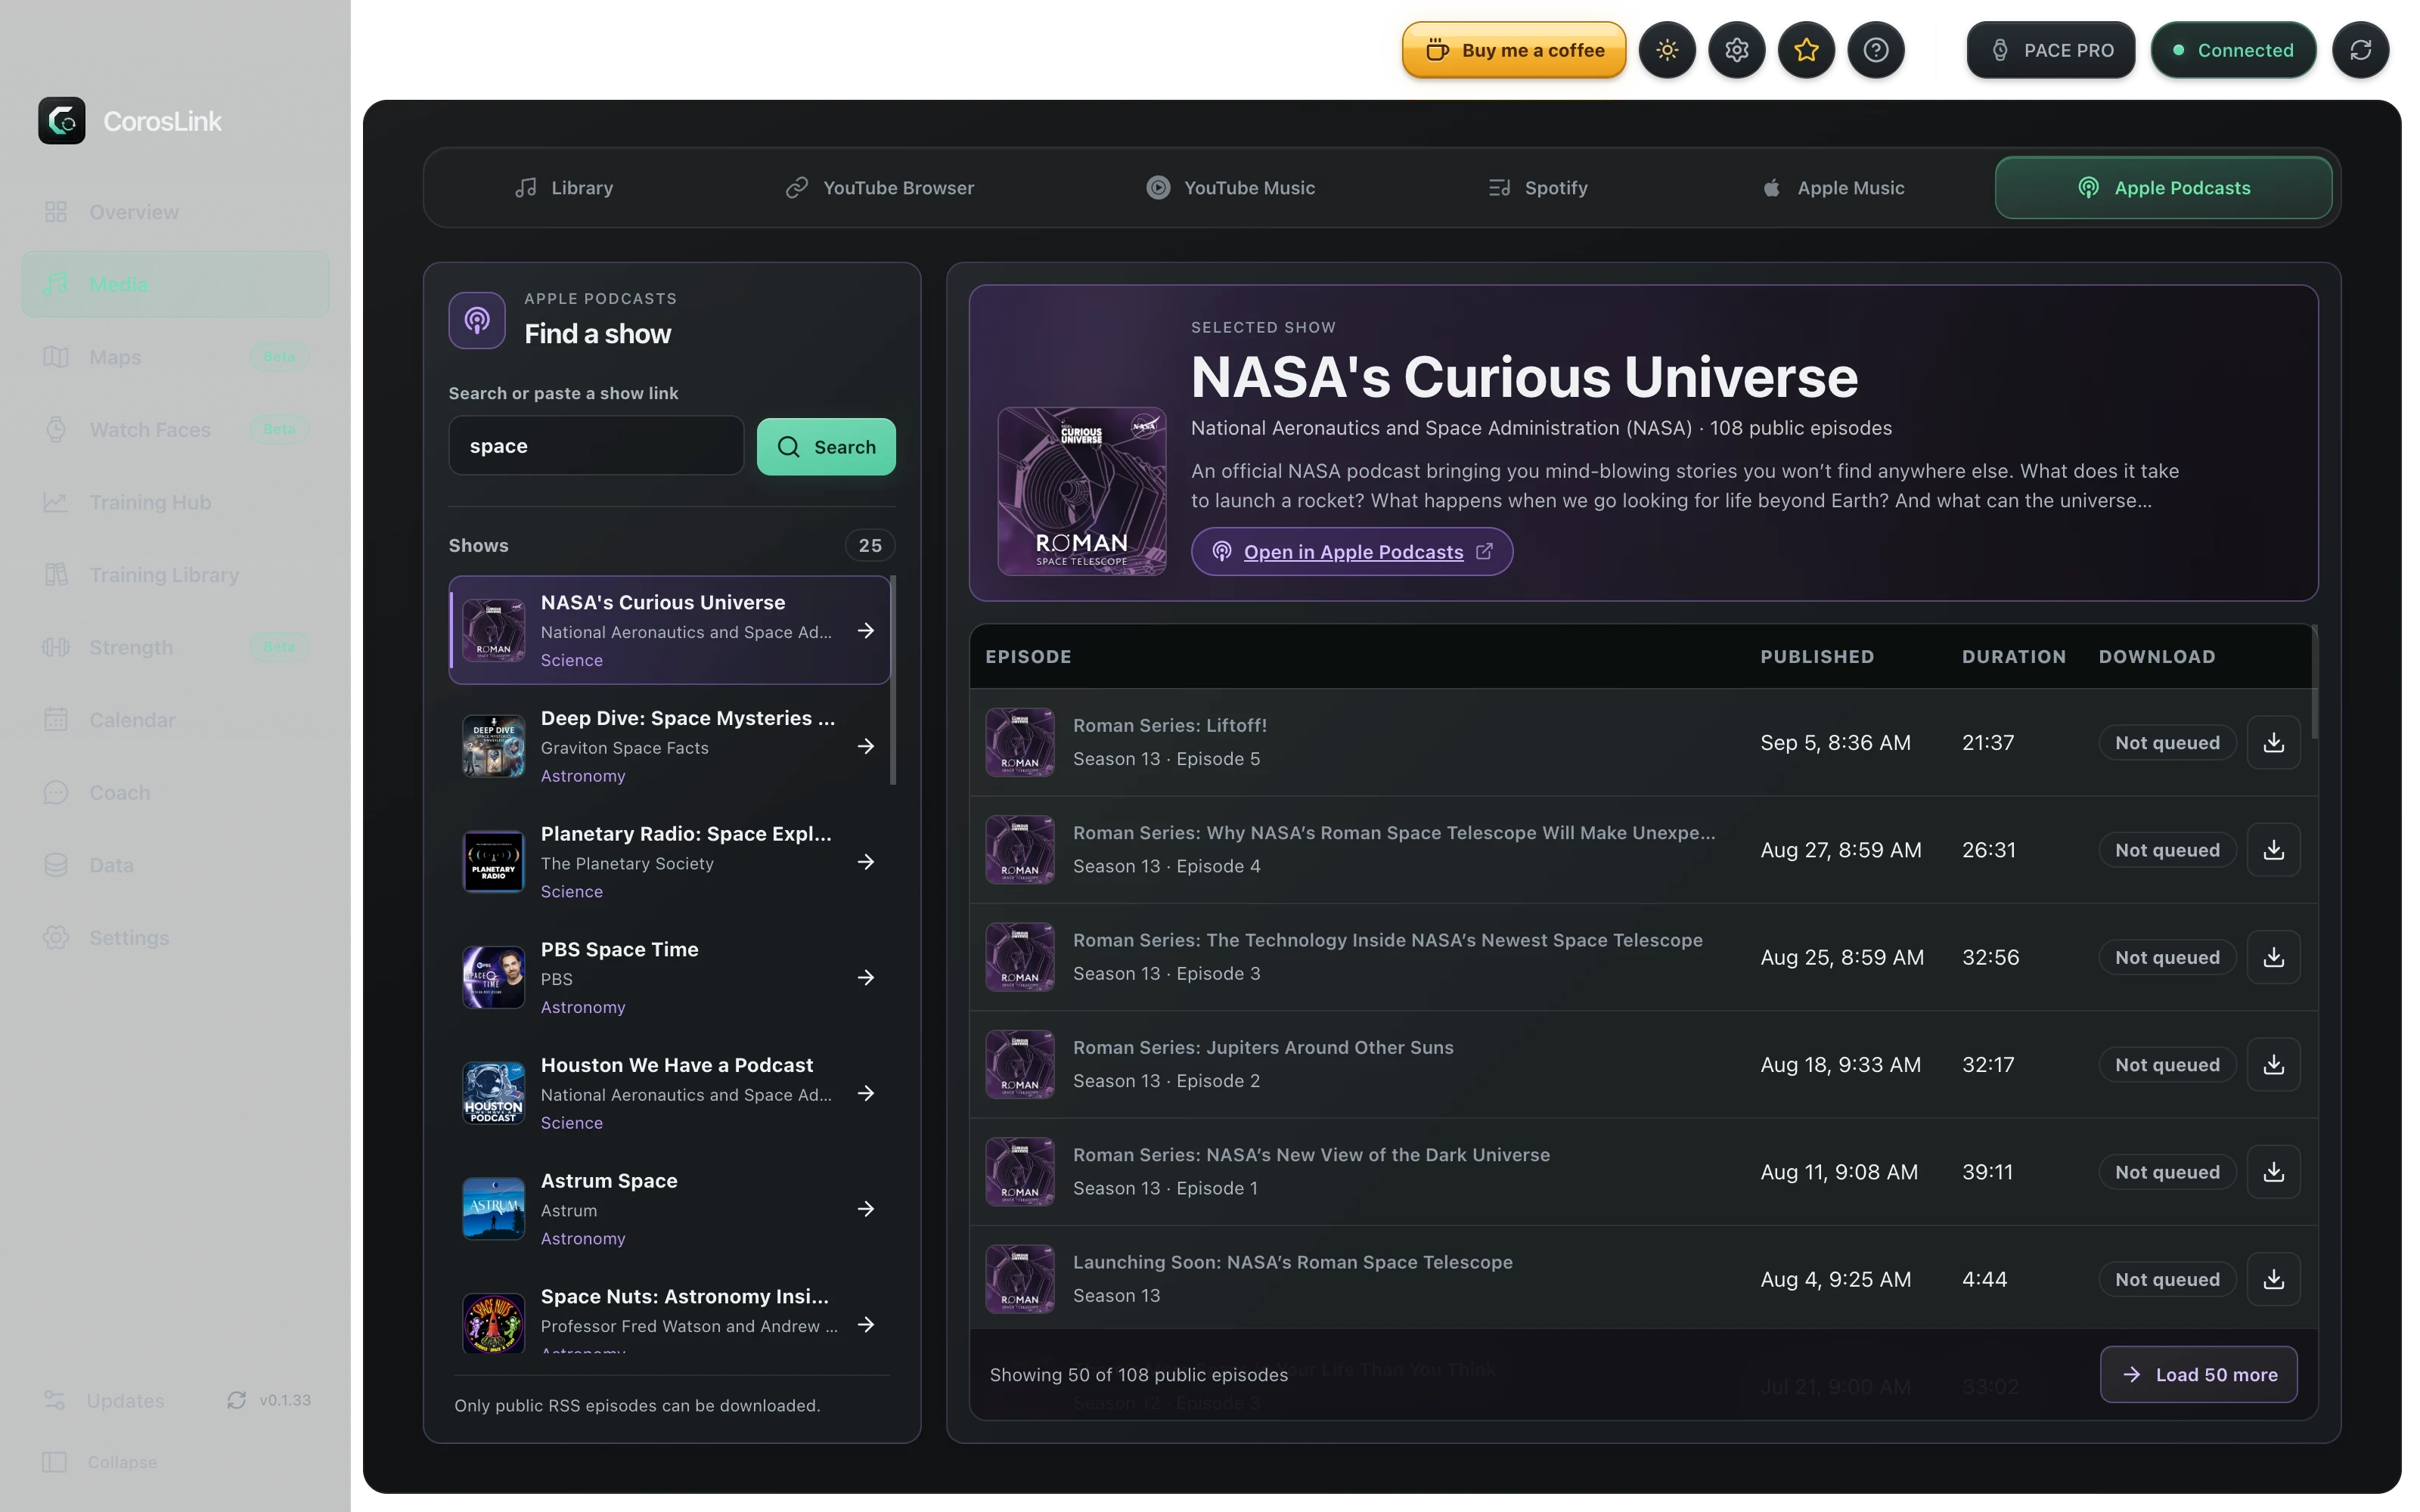
Task: Select Media in the sidebar
Action: pyautogui.click(x=175, y=284)
